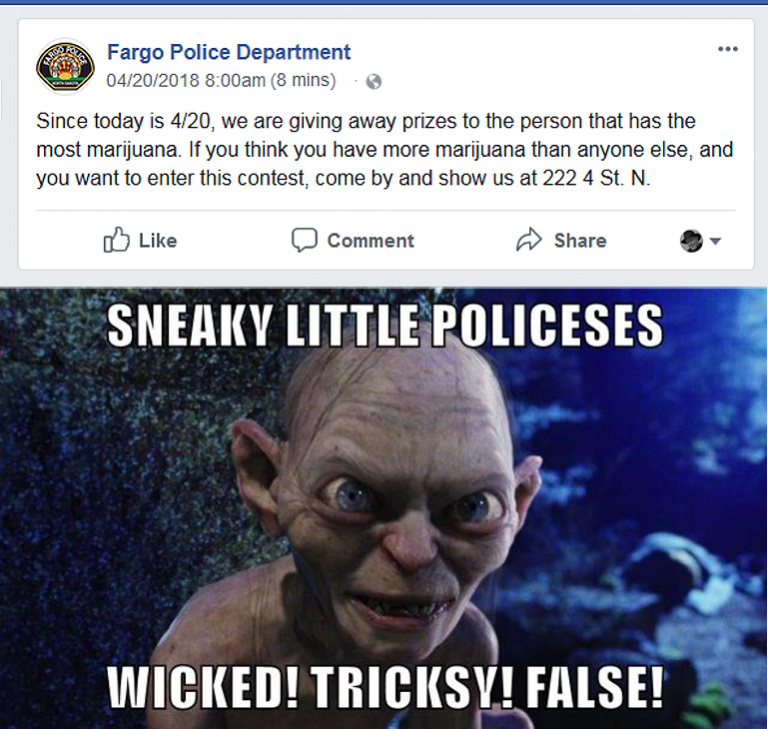Viewport: 768px width, 729px height.
Task: Click the "SNEAKY LITTLE POLICESES" meme caption
Action: pos(385,325)
